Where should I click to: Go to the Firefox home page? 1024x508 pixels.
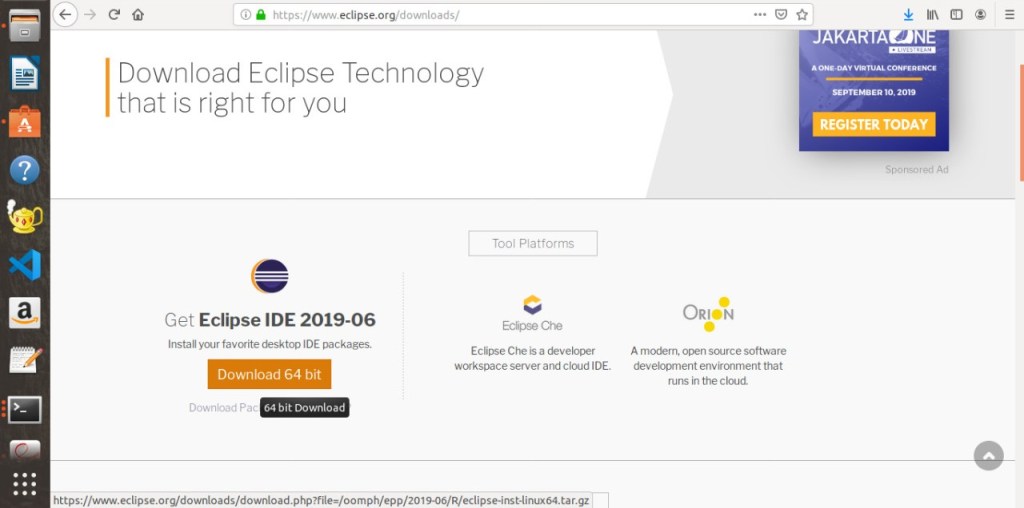(138, 15)
